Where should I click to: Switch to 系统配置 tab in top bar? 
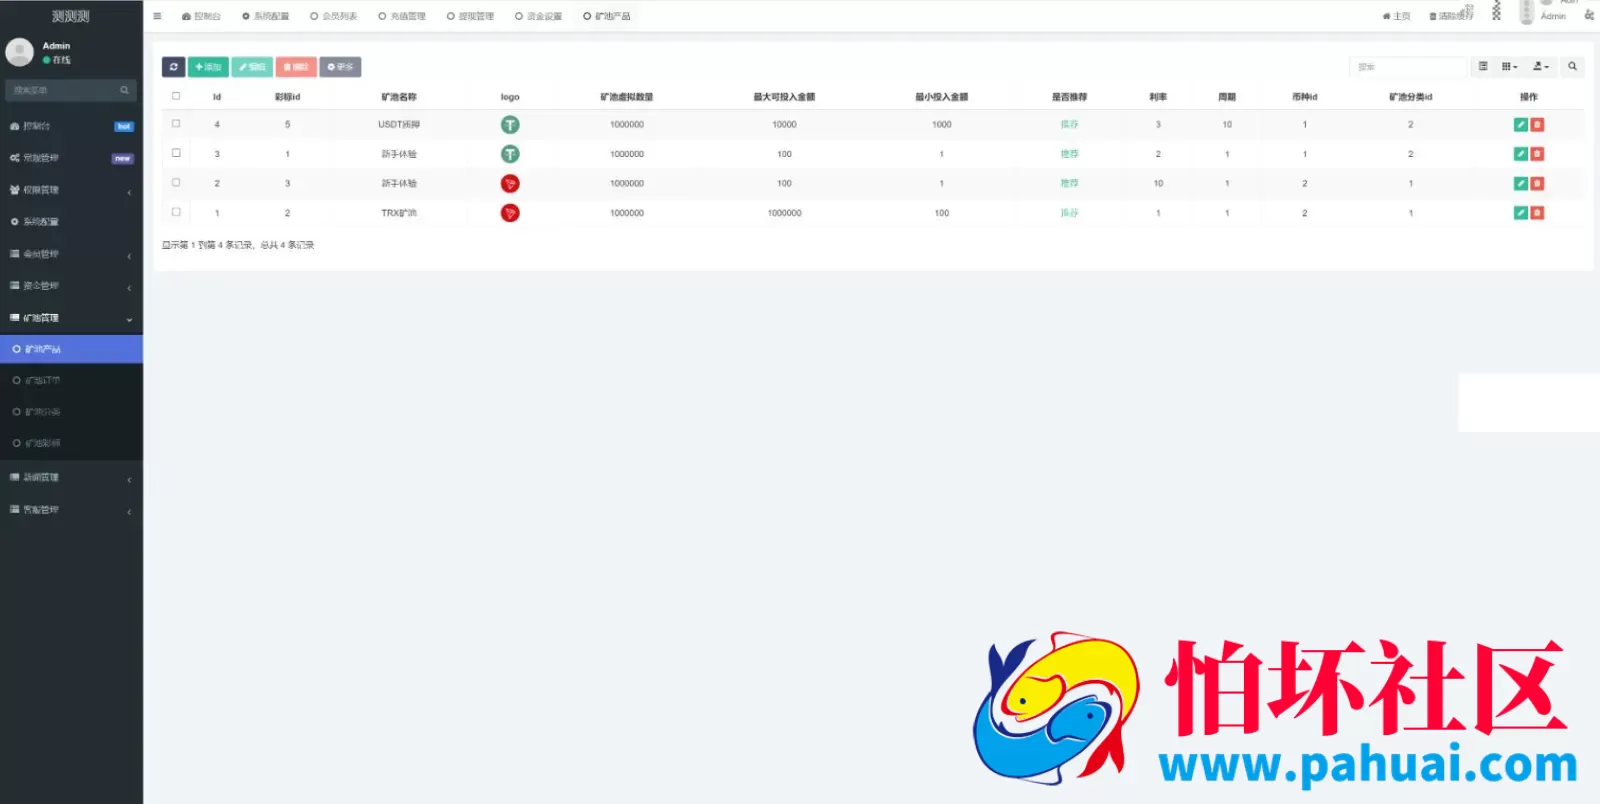pyautogui.click(x=266, y=16)
